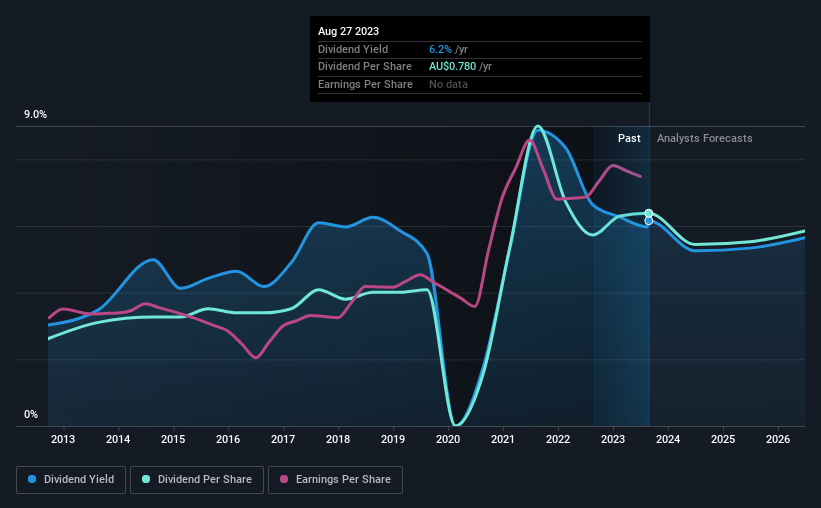Click the teal data point marker on chart
This screenshot has width=821, height=508.
[x=649, y=213]
